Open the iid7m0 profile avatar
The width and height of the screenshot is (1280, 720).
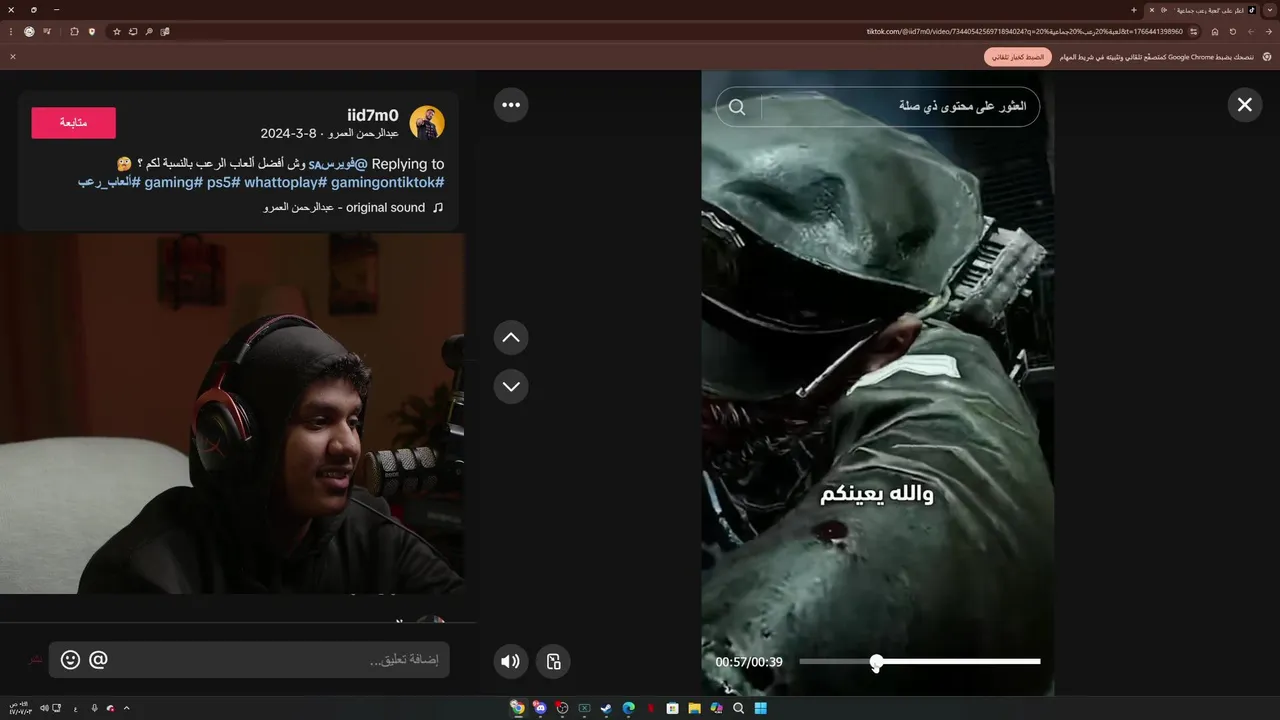(427, 123)
